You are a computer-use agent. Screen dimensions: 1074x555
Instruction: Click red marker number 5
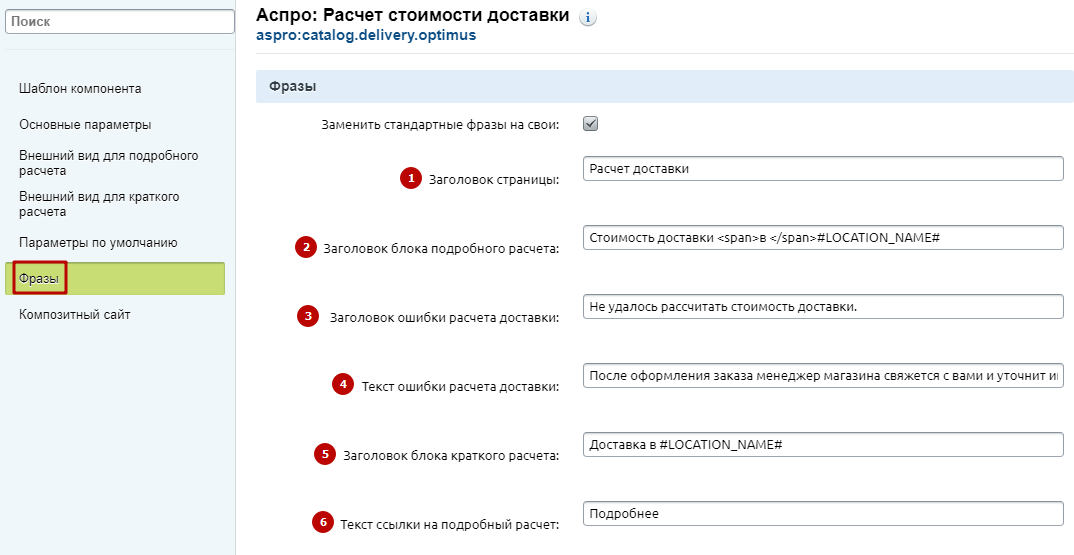tap(325, 454)
